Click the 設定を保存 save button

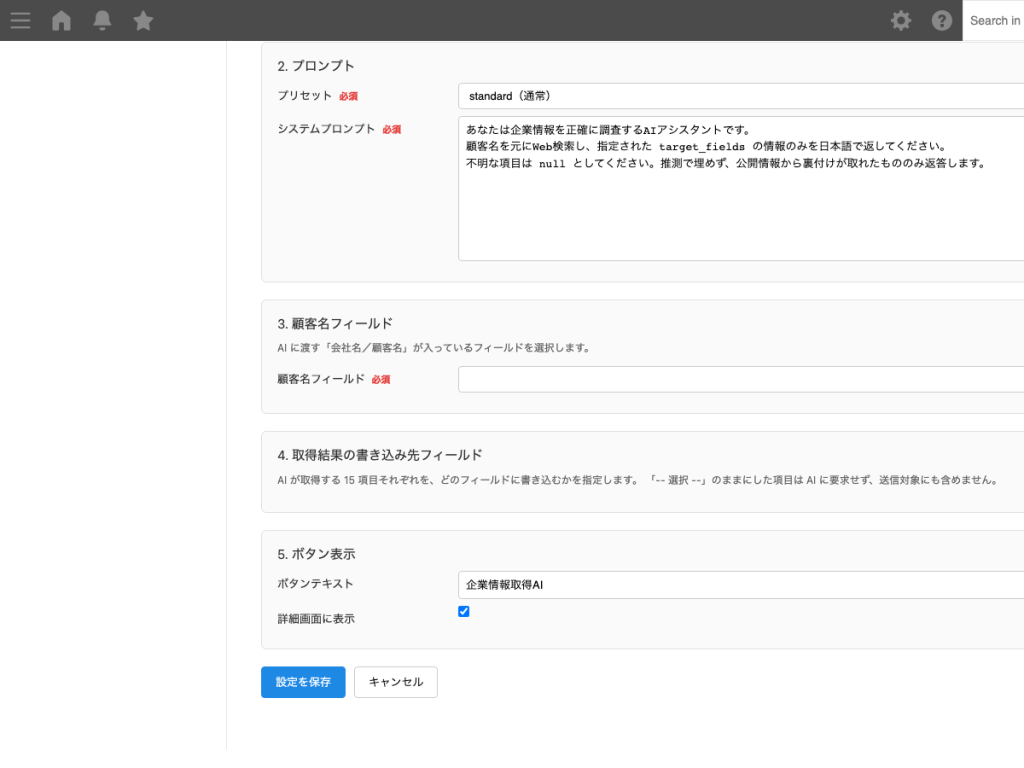coord(303,682)
